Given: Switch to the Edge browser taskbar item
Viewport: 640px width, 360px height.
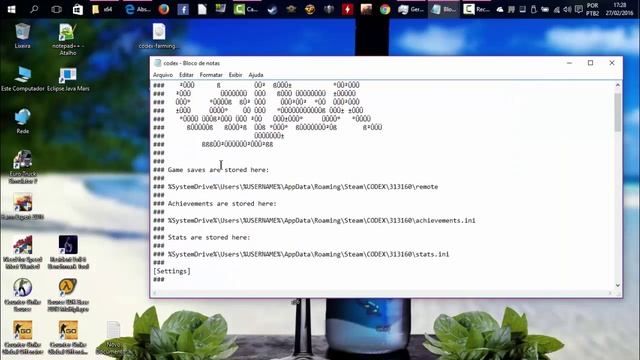Looking at the screenshot, I should tap(138, 9).
